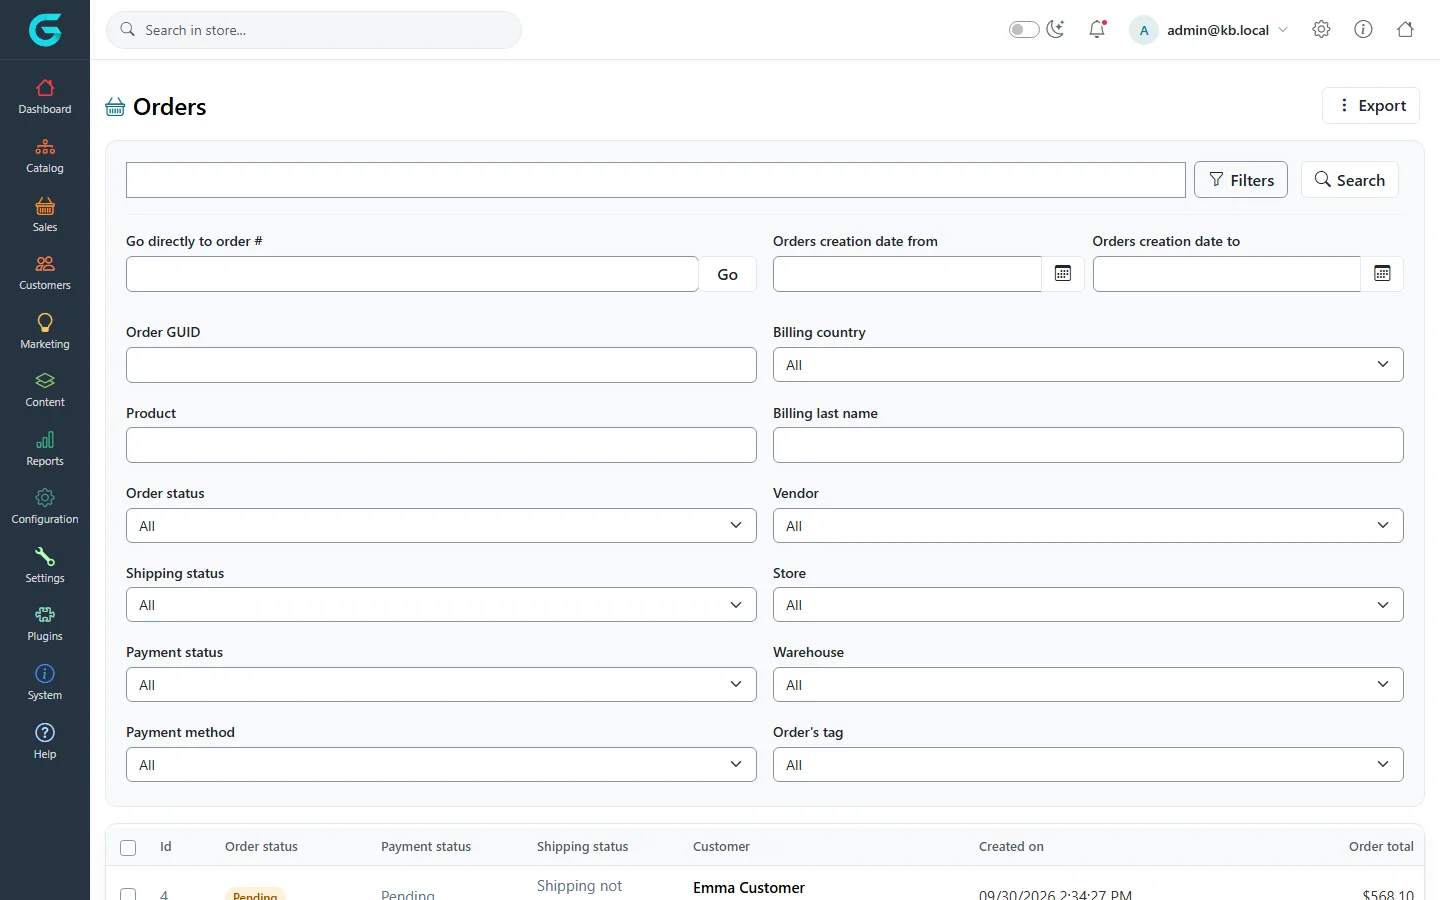Open the Sales sidebar section
The image size is (1440, 900).
45,215
